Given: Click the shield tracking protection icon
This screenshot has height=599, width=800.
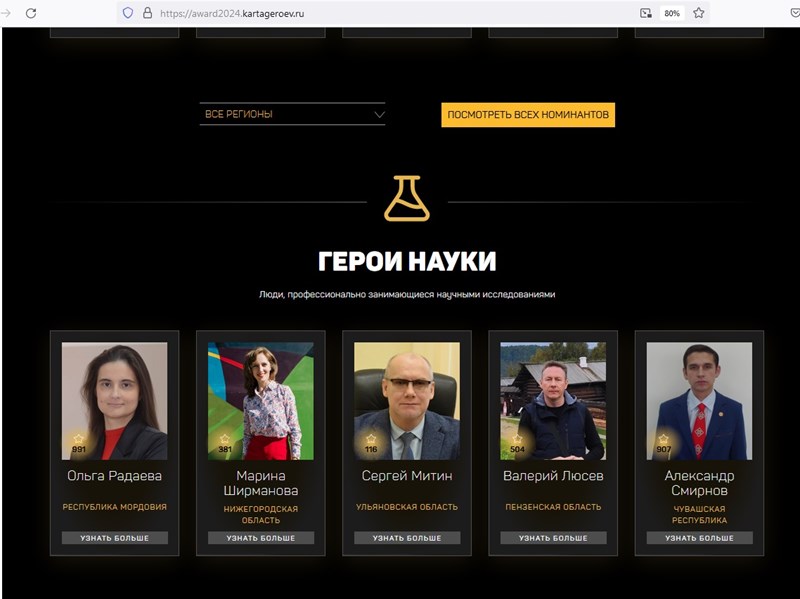Looking at the screenshot, I should 128,13.
